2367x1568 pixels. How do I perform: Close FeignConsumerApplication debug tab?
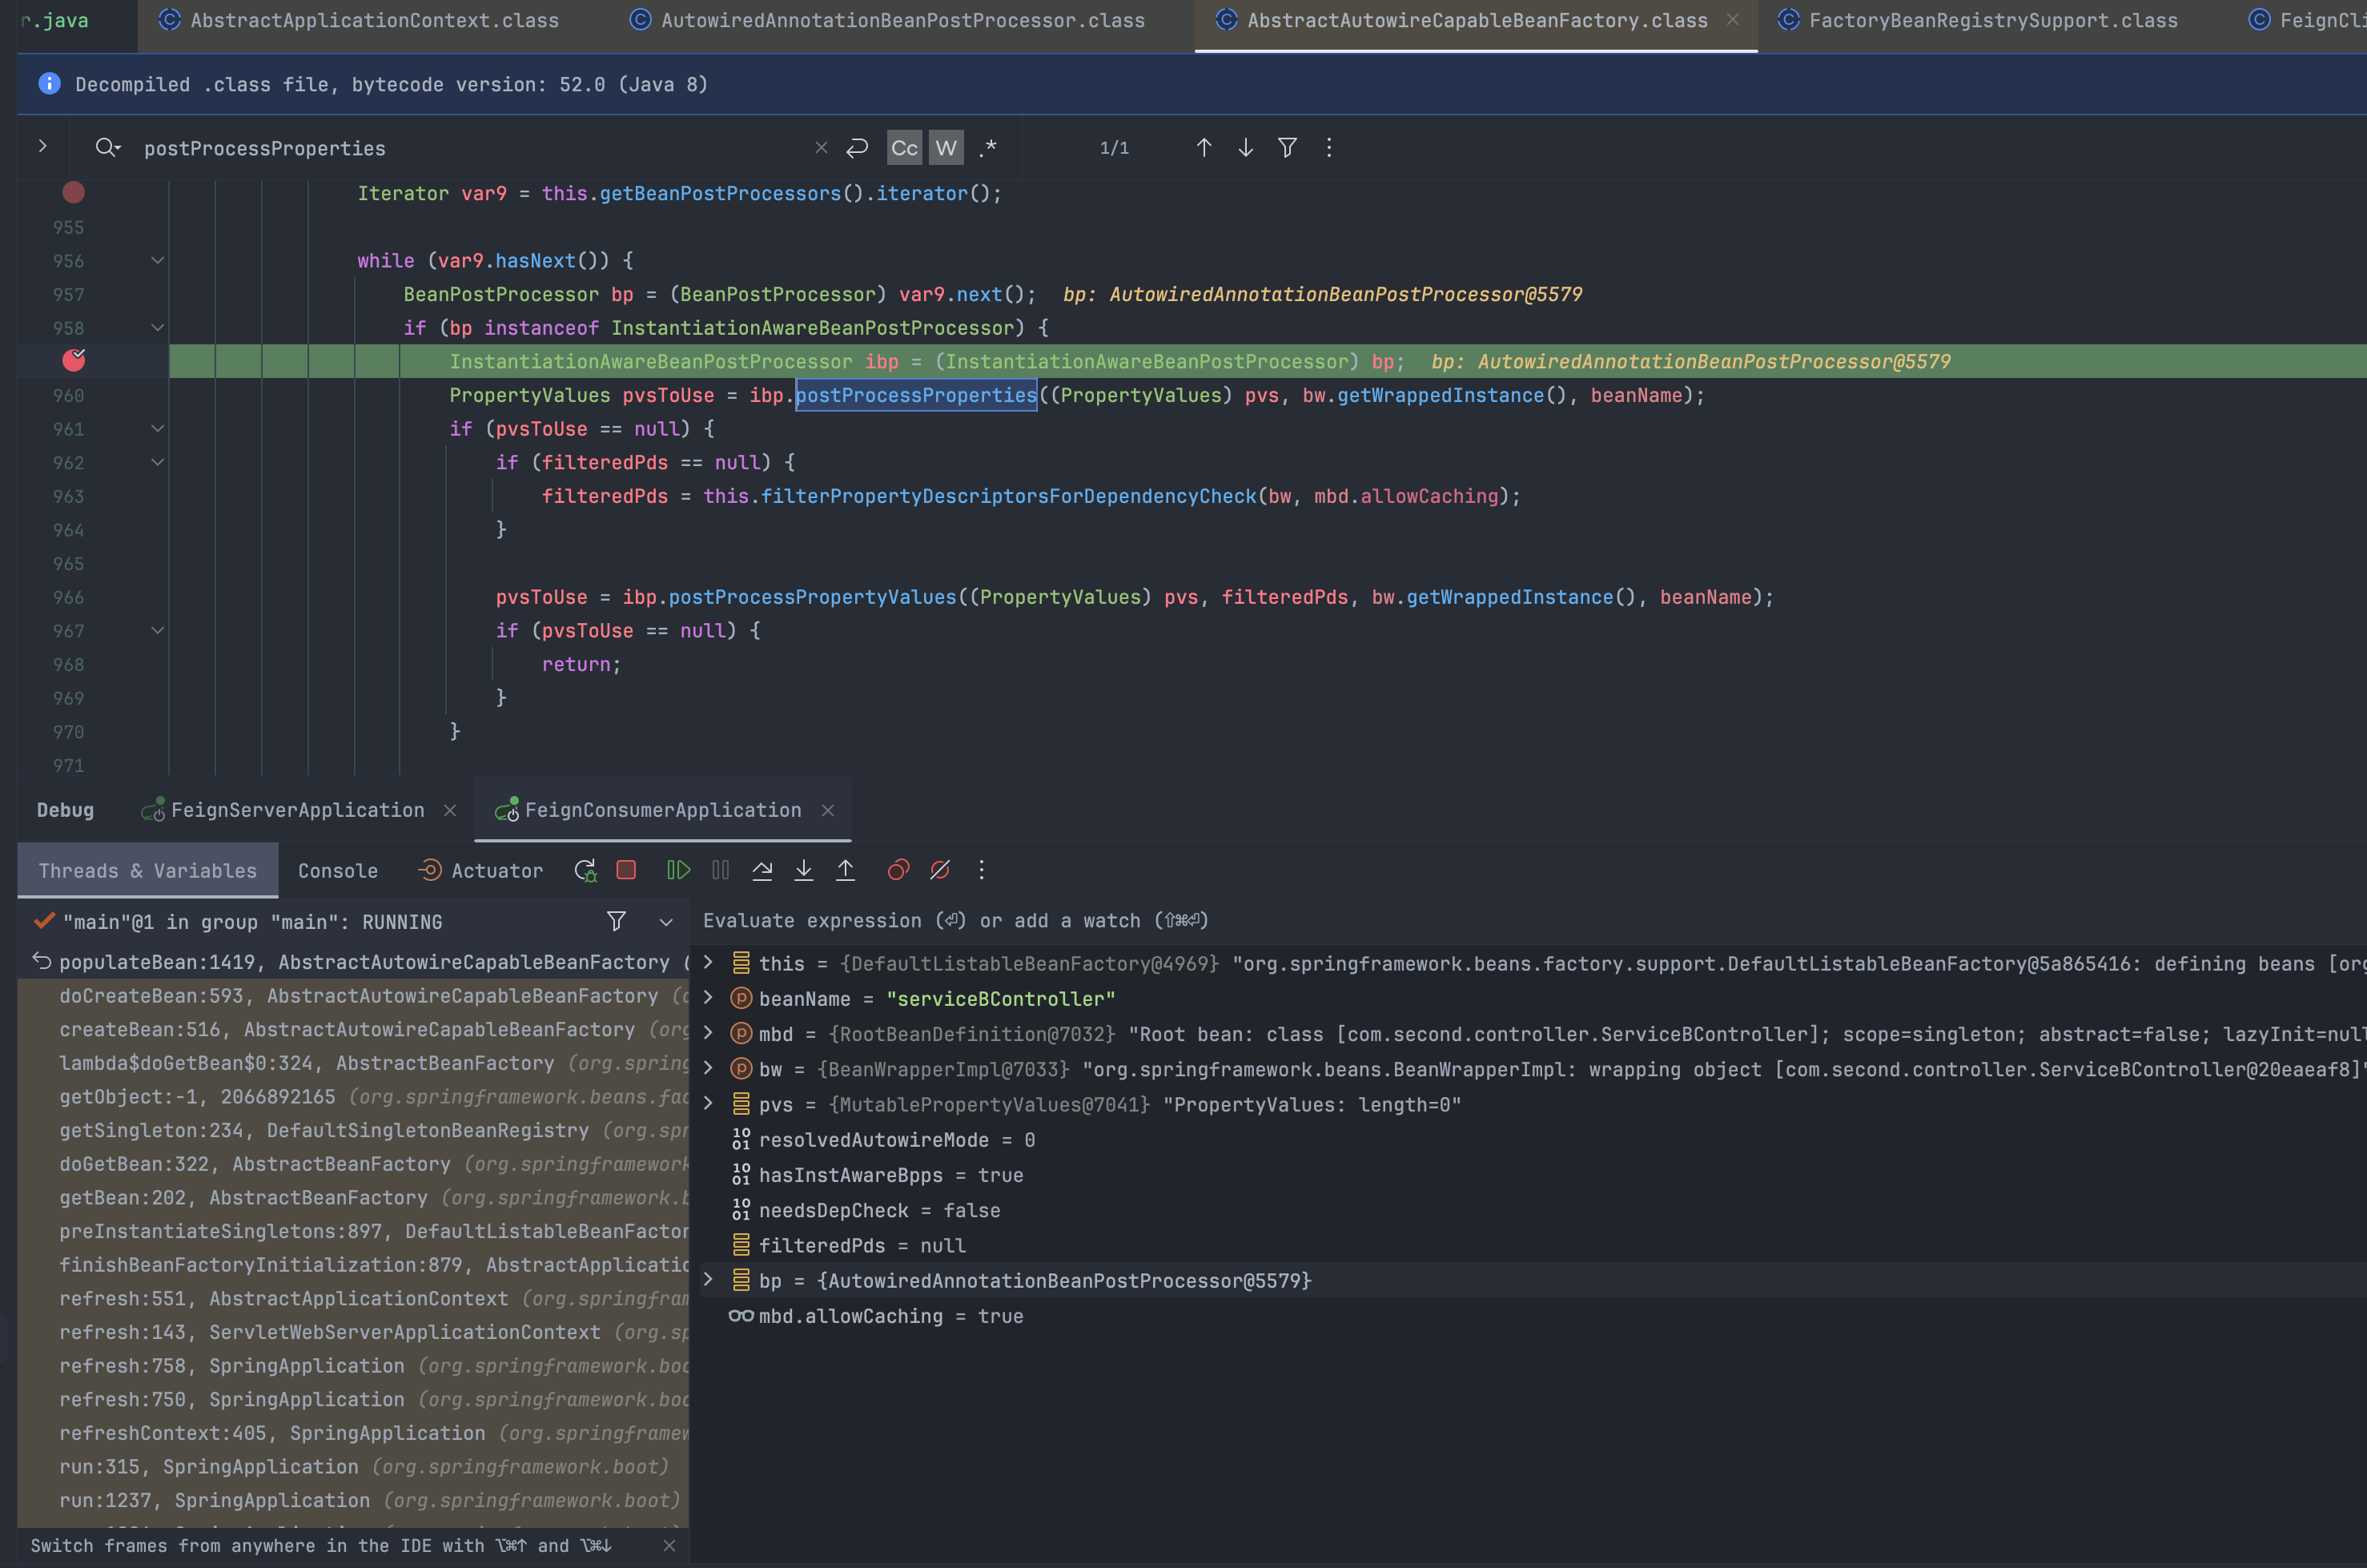tap(828, 810)
